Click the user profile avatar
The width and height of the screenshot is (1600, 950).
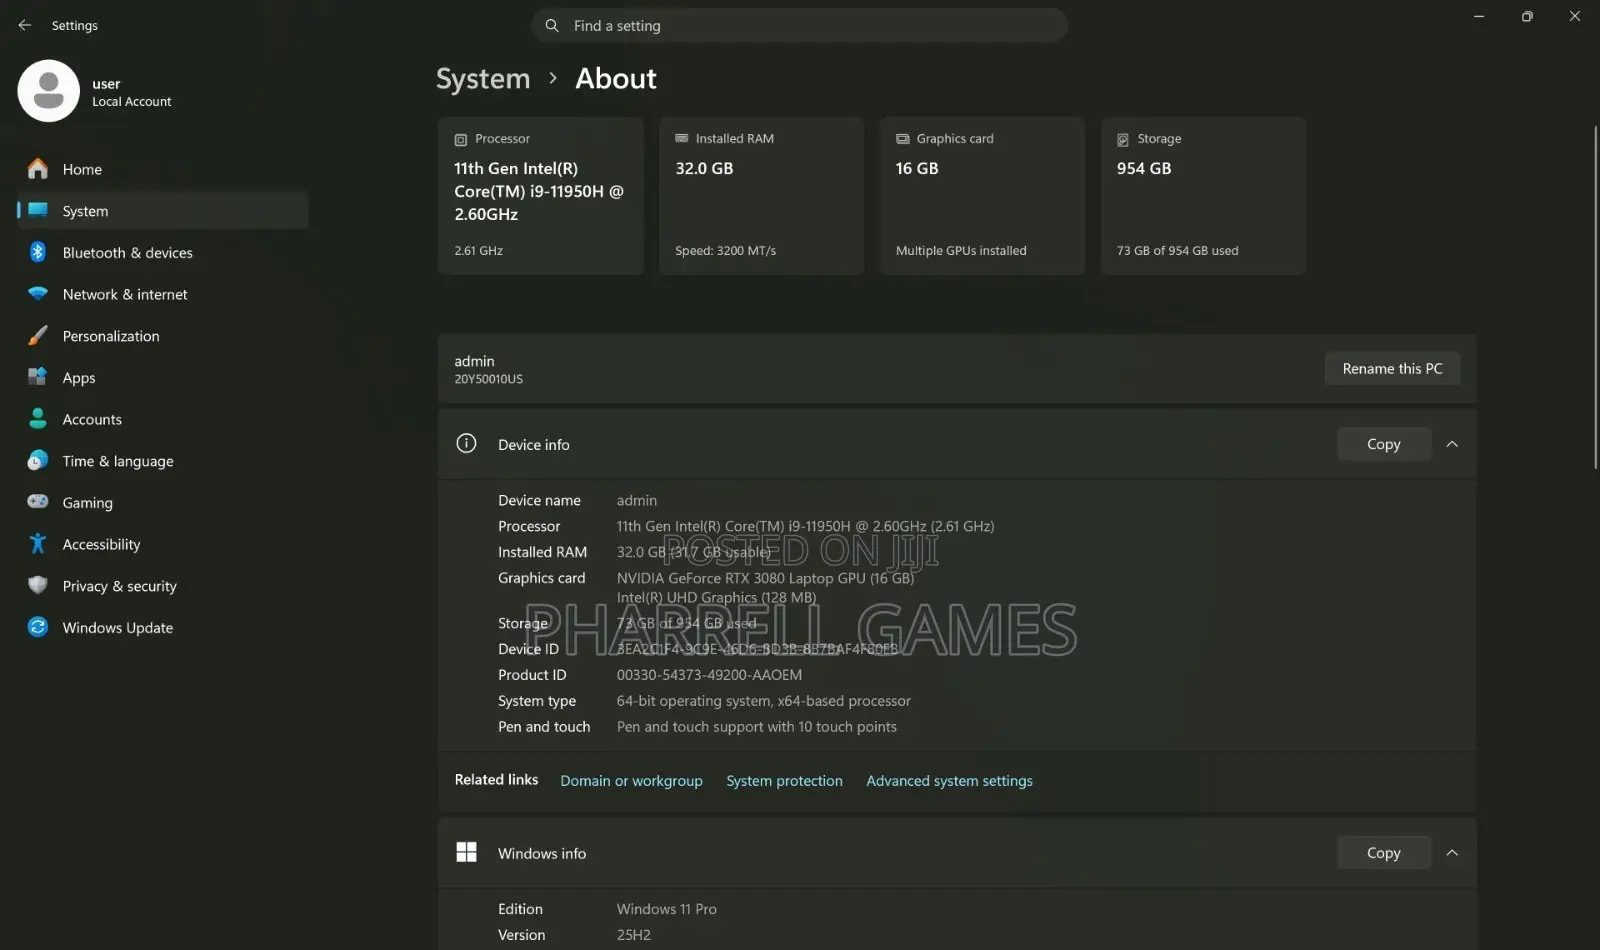[48, 91]
